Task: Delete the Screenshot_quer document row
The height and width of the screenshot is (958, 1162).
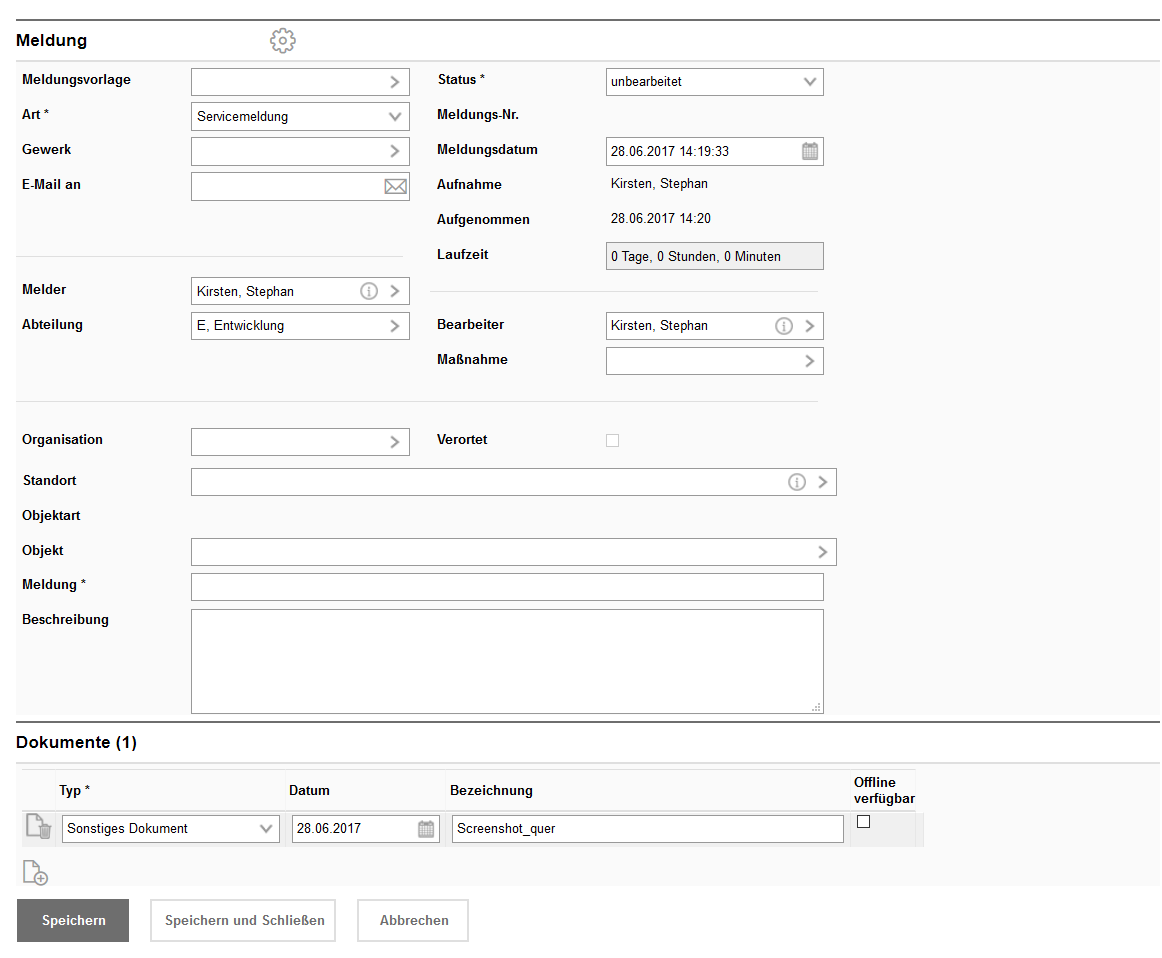Action: coord(37,826)
